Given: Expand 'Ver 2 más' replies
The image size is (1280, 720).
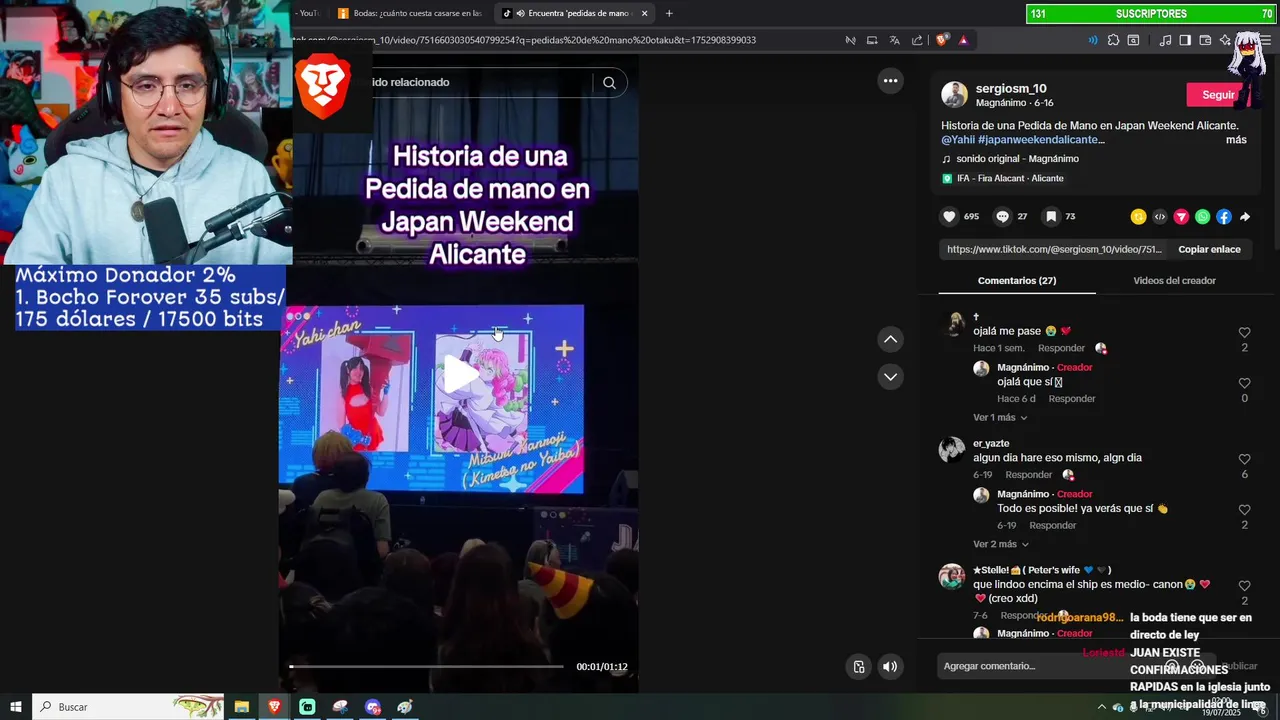Looking at the screenshot, I should coord(1001,544).
